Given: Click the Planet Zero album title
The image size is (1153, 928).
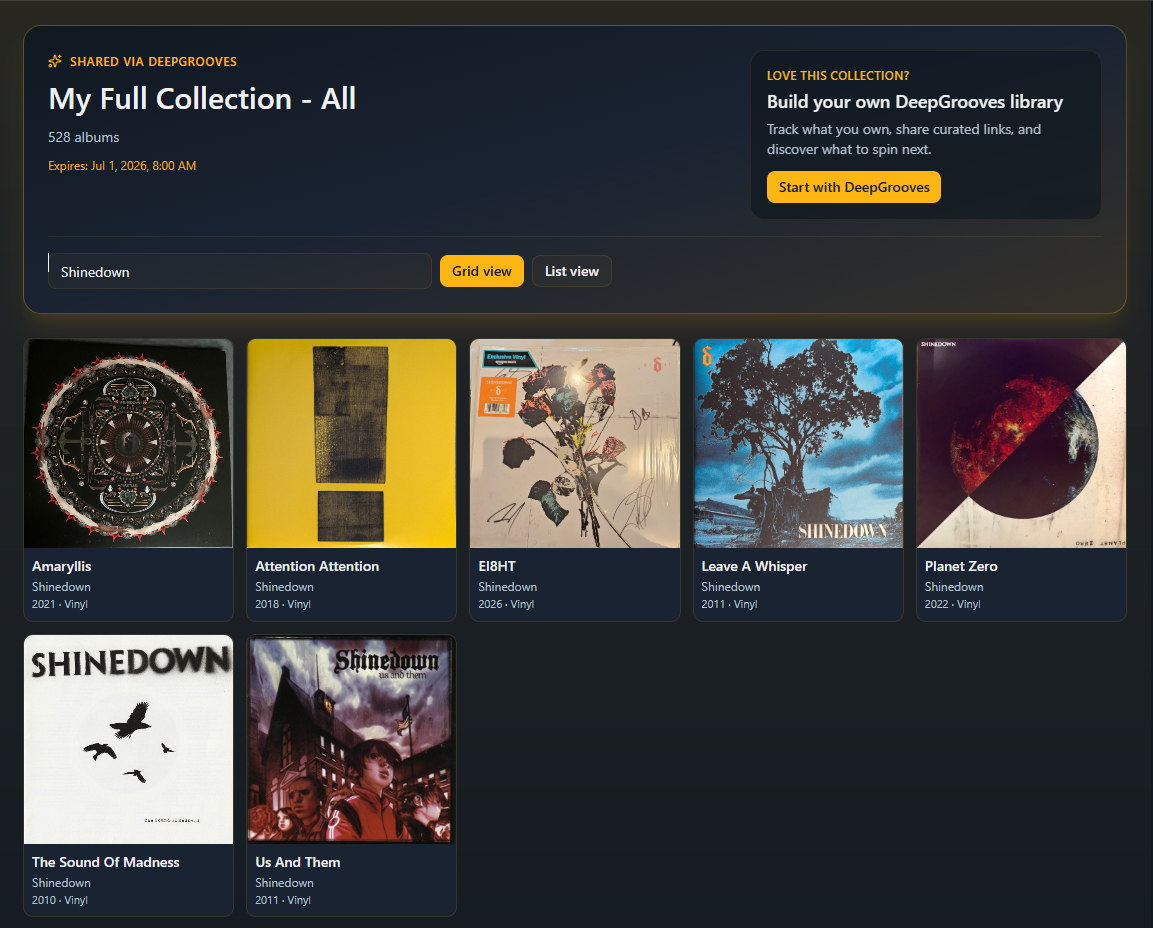Looking at the screenshot, I should (961, 566).
